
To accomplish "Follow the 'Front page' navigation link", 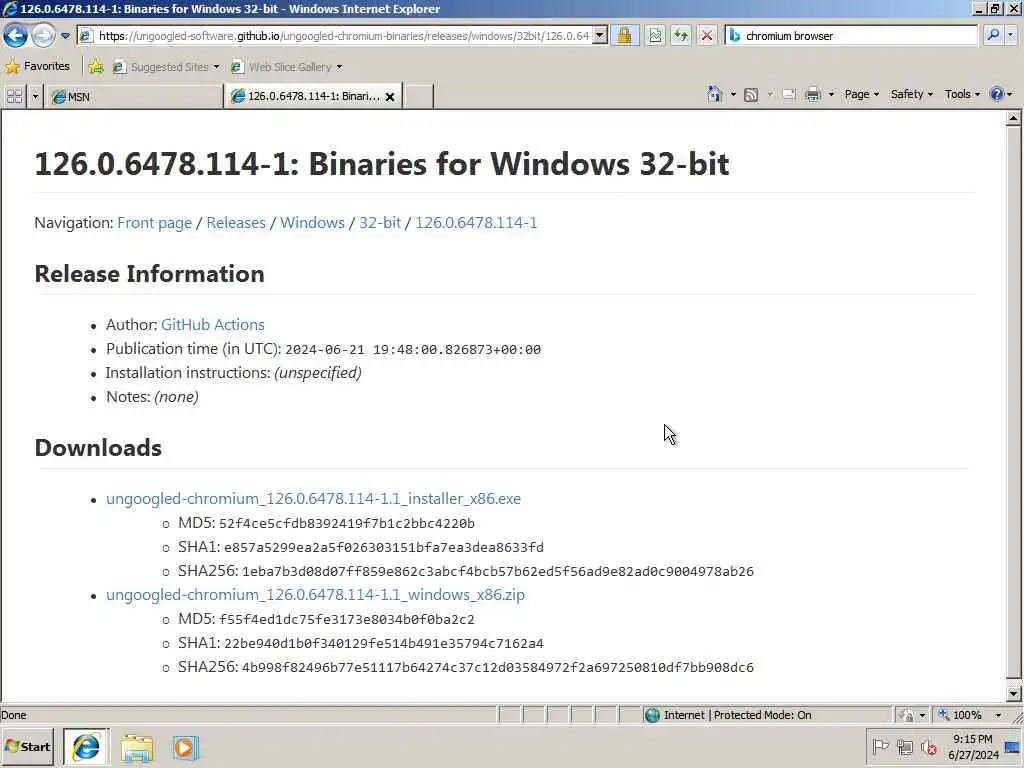I will click(155, 223).
